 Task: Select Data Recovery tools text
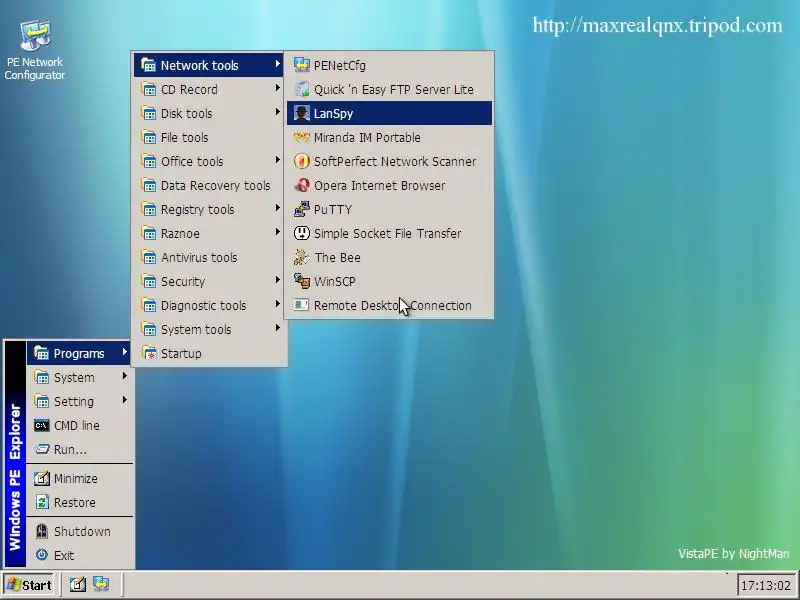click(x=215, y=185)
